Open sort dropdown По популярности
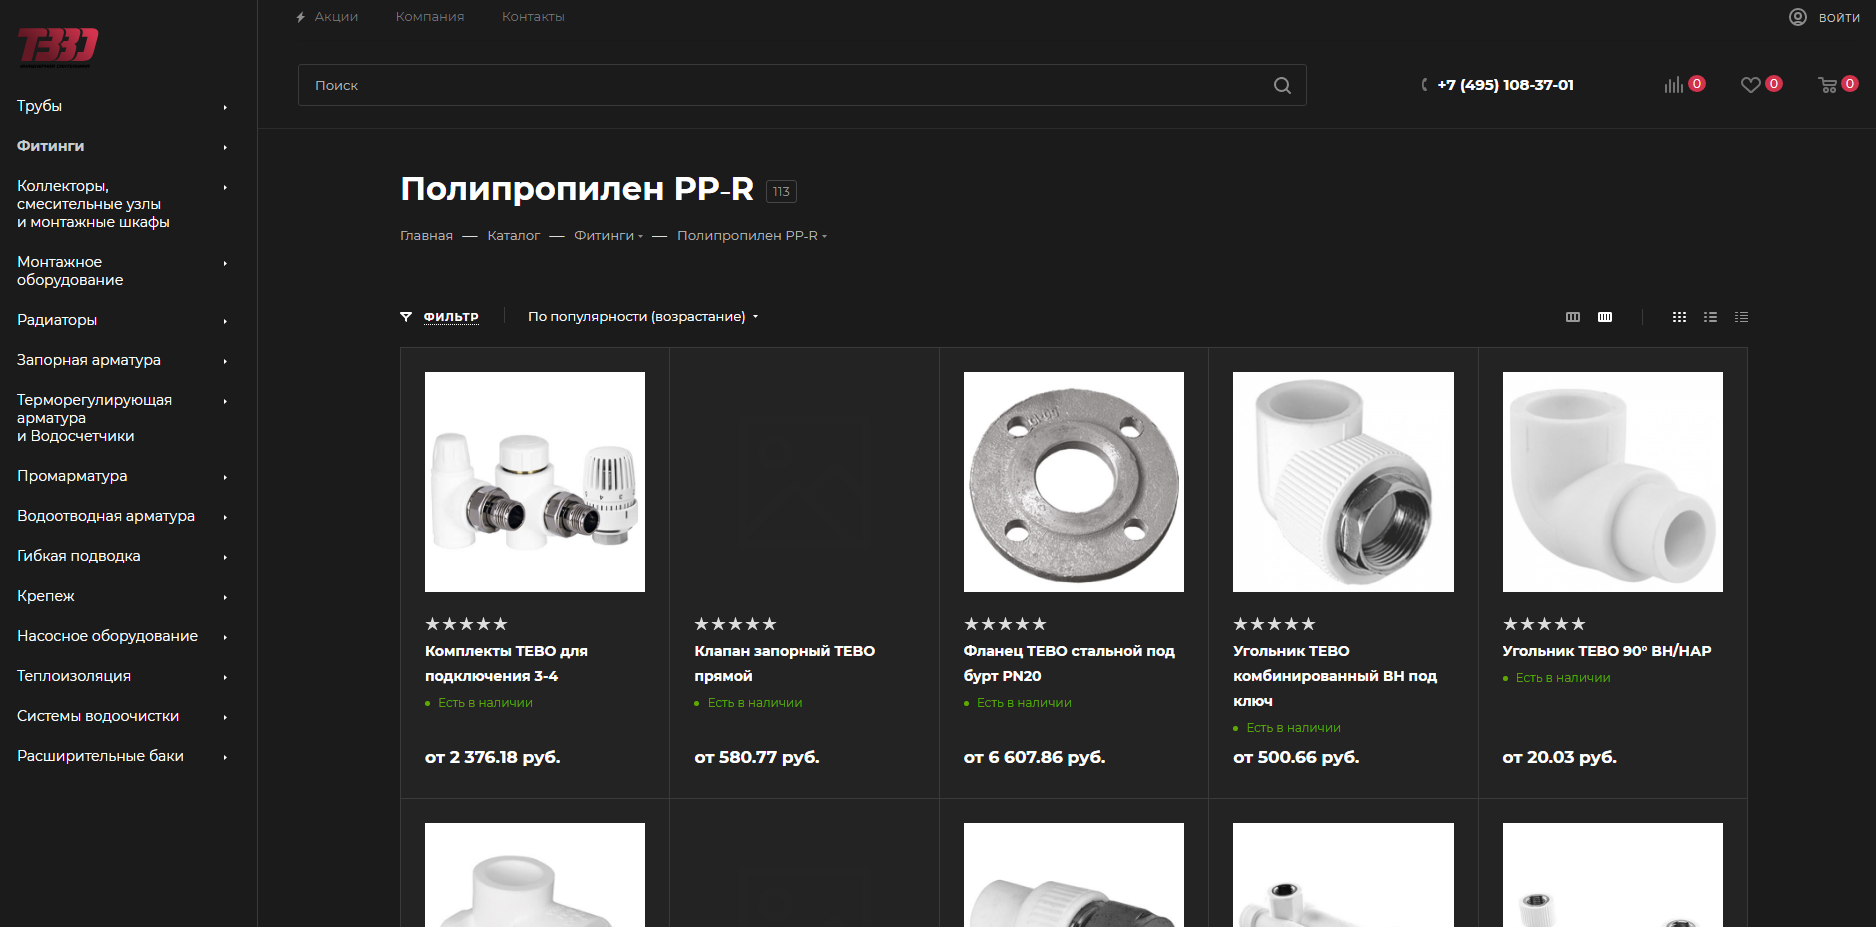Screen dimensions: 1876x927 (643, 317)
